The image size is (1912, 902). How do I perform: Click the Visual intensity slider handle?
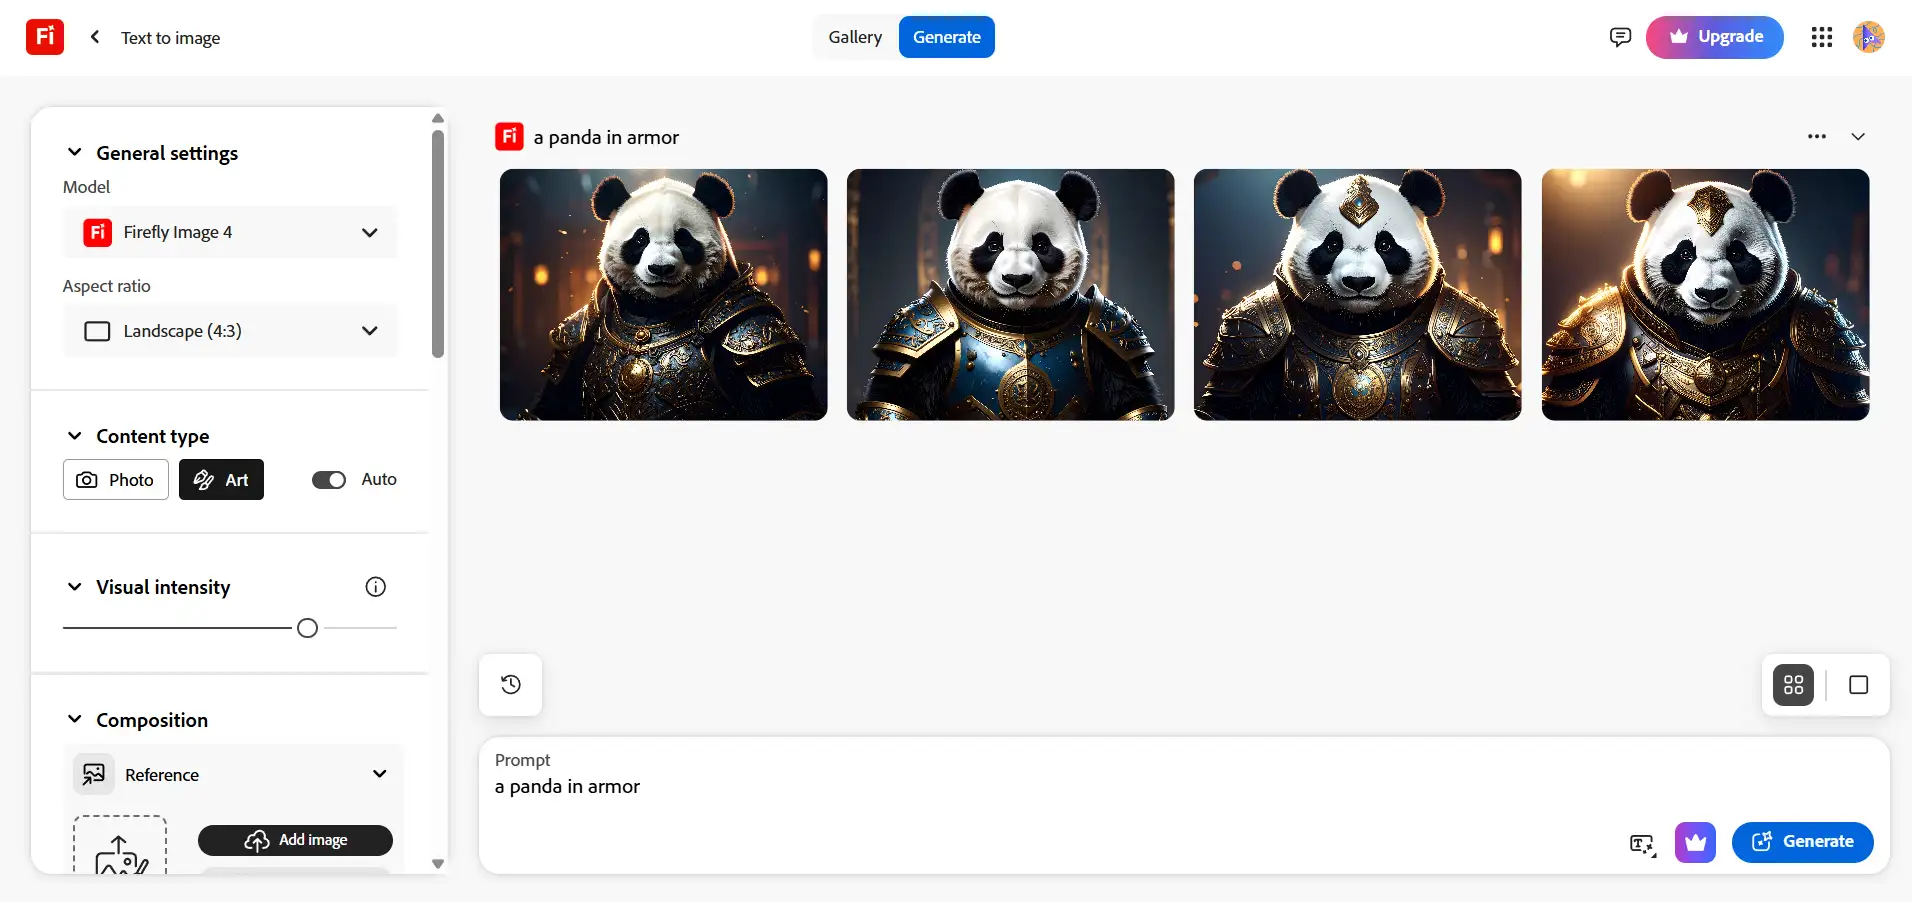click(x=308, y=628)
